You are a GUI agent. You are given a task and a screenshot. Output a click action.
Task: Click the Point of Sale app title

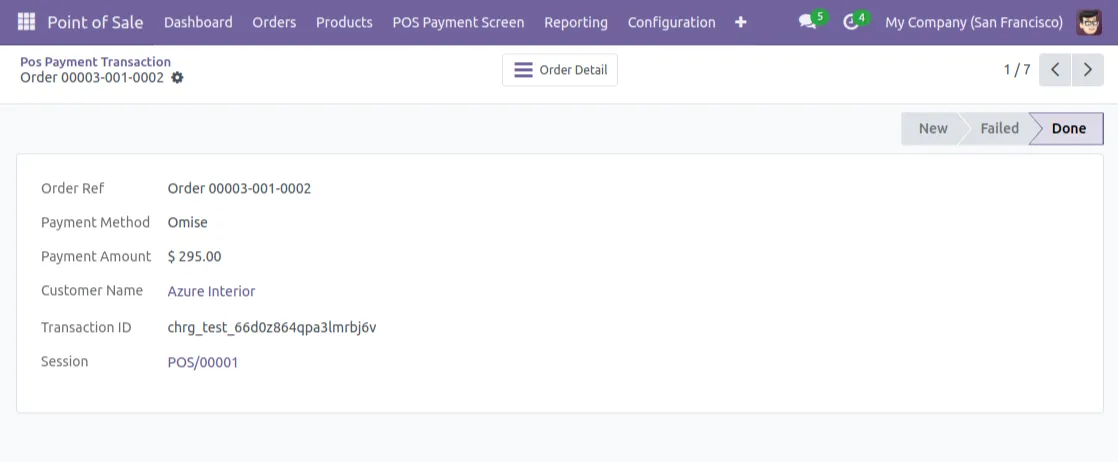point(96,22)
